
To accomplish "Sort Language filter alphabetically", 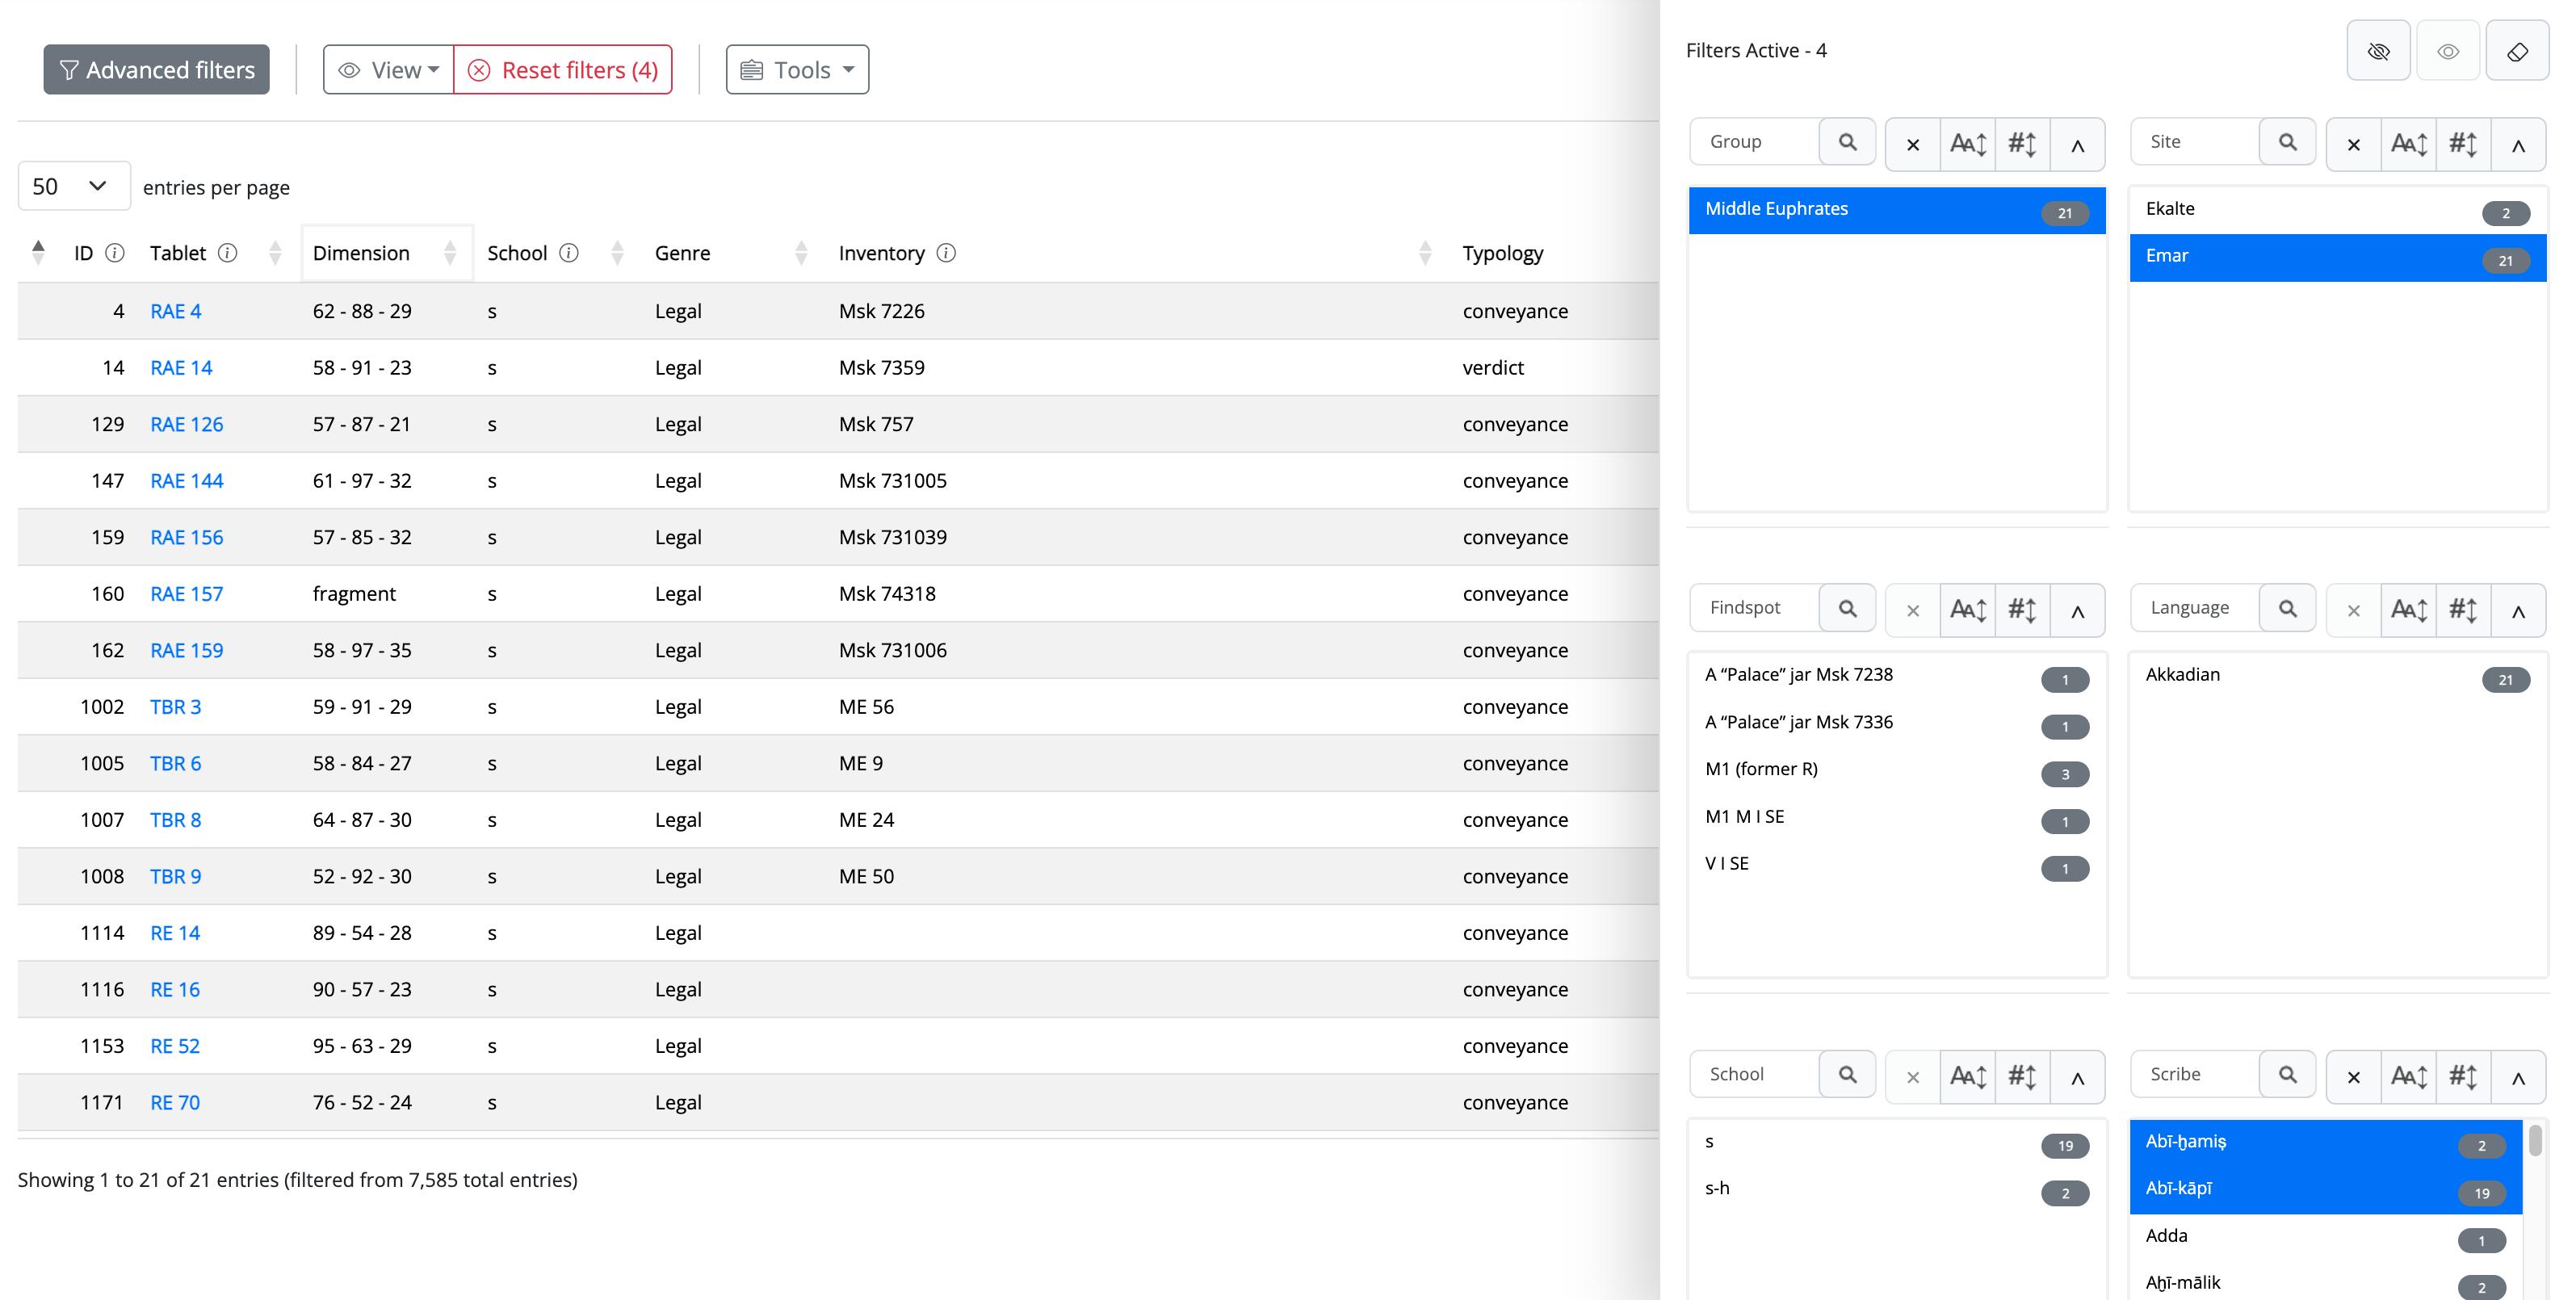I will 2409,610.
